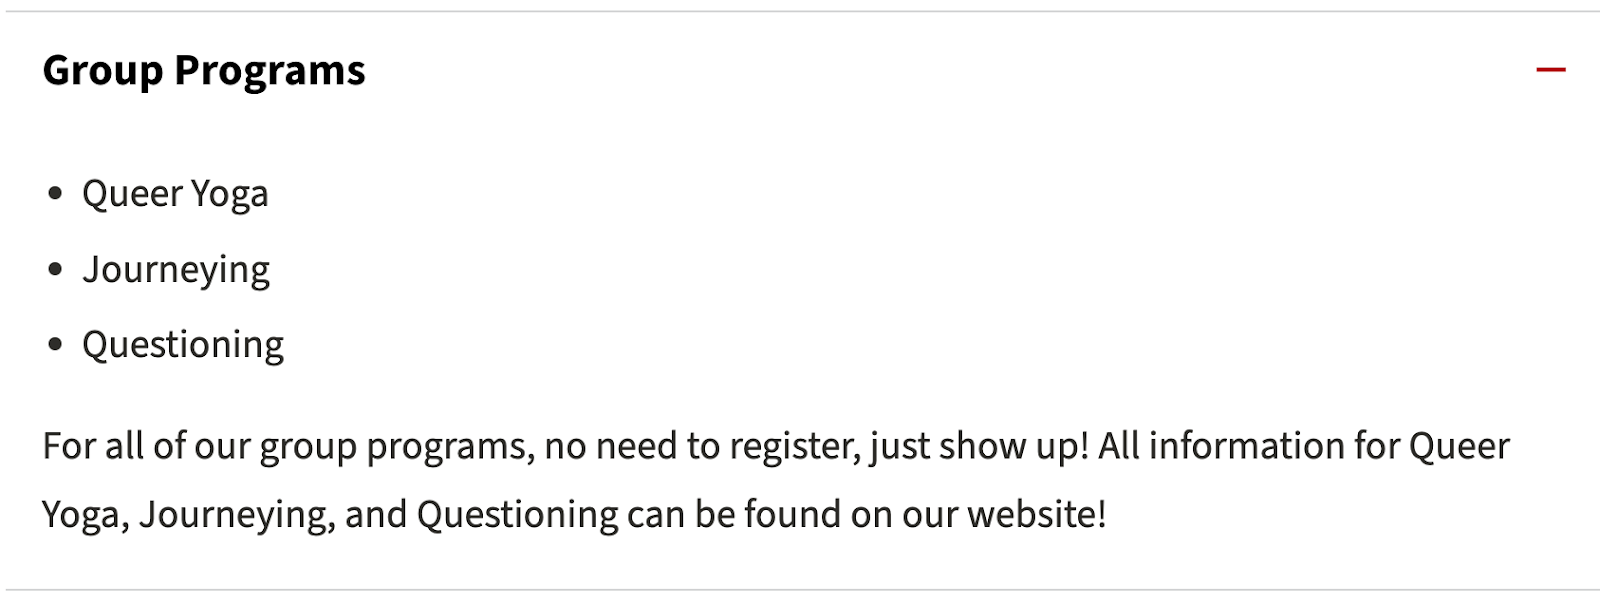The height and width of the screenshot is (604, 1600).
Task: Select the Queer Yoga list item
Action: [x=175, y=193]
